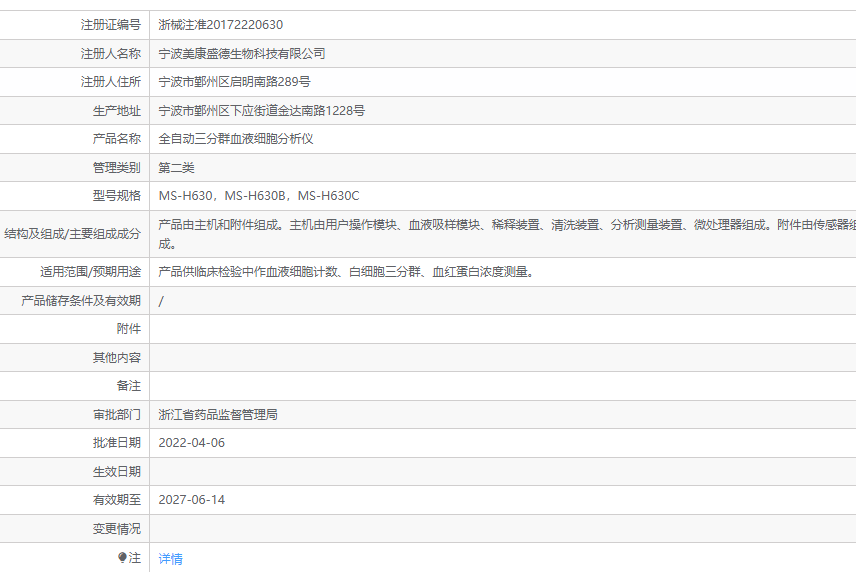The image size is (856, 572).
Task: Click the 注册人名称 label
Action: [111, 53]
